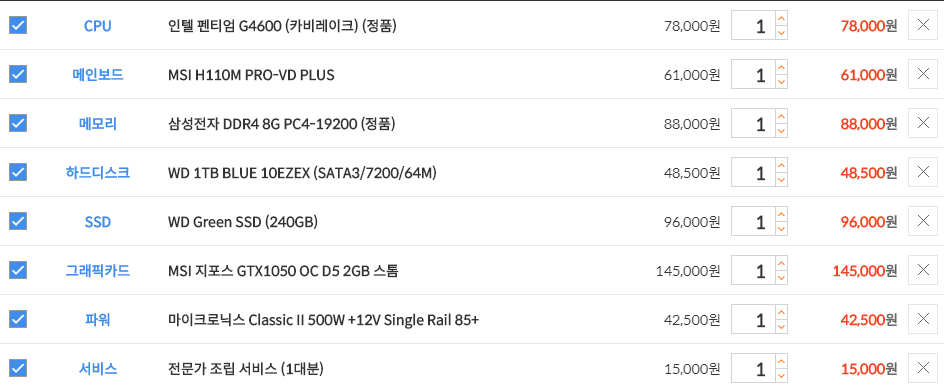Open the 하드디스크 category link
This screenshot has height=391, width=944.
pyautogui.click(x=98, y=173)
